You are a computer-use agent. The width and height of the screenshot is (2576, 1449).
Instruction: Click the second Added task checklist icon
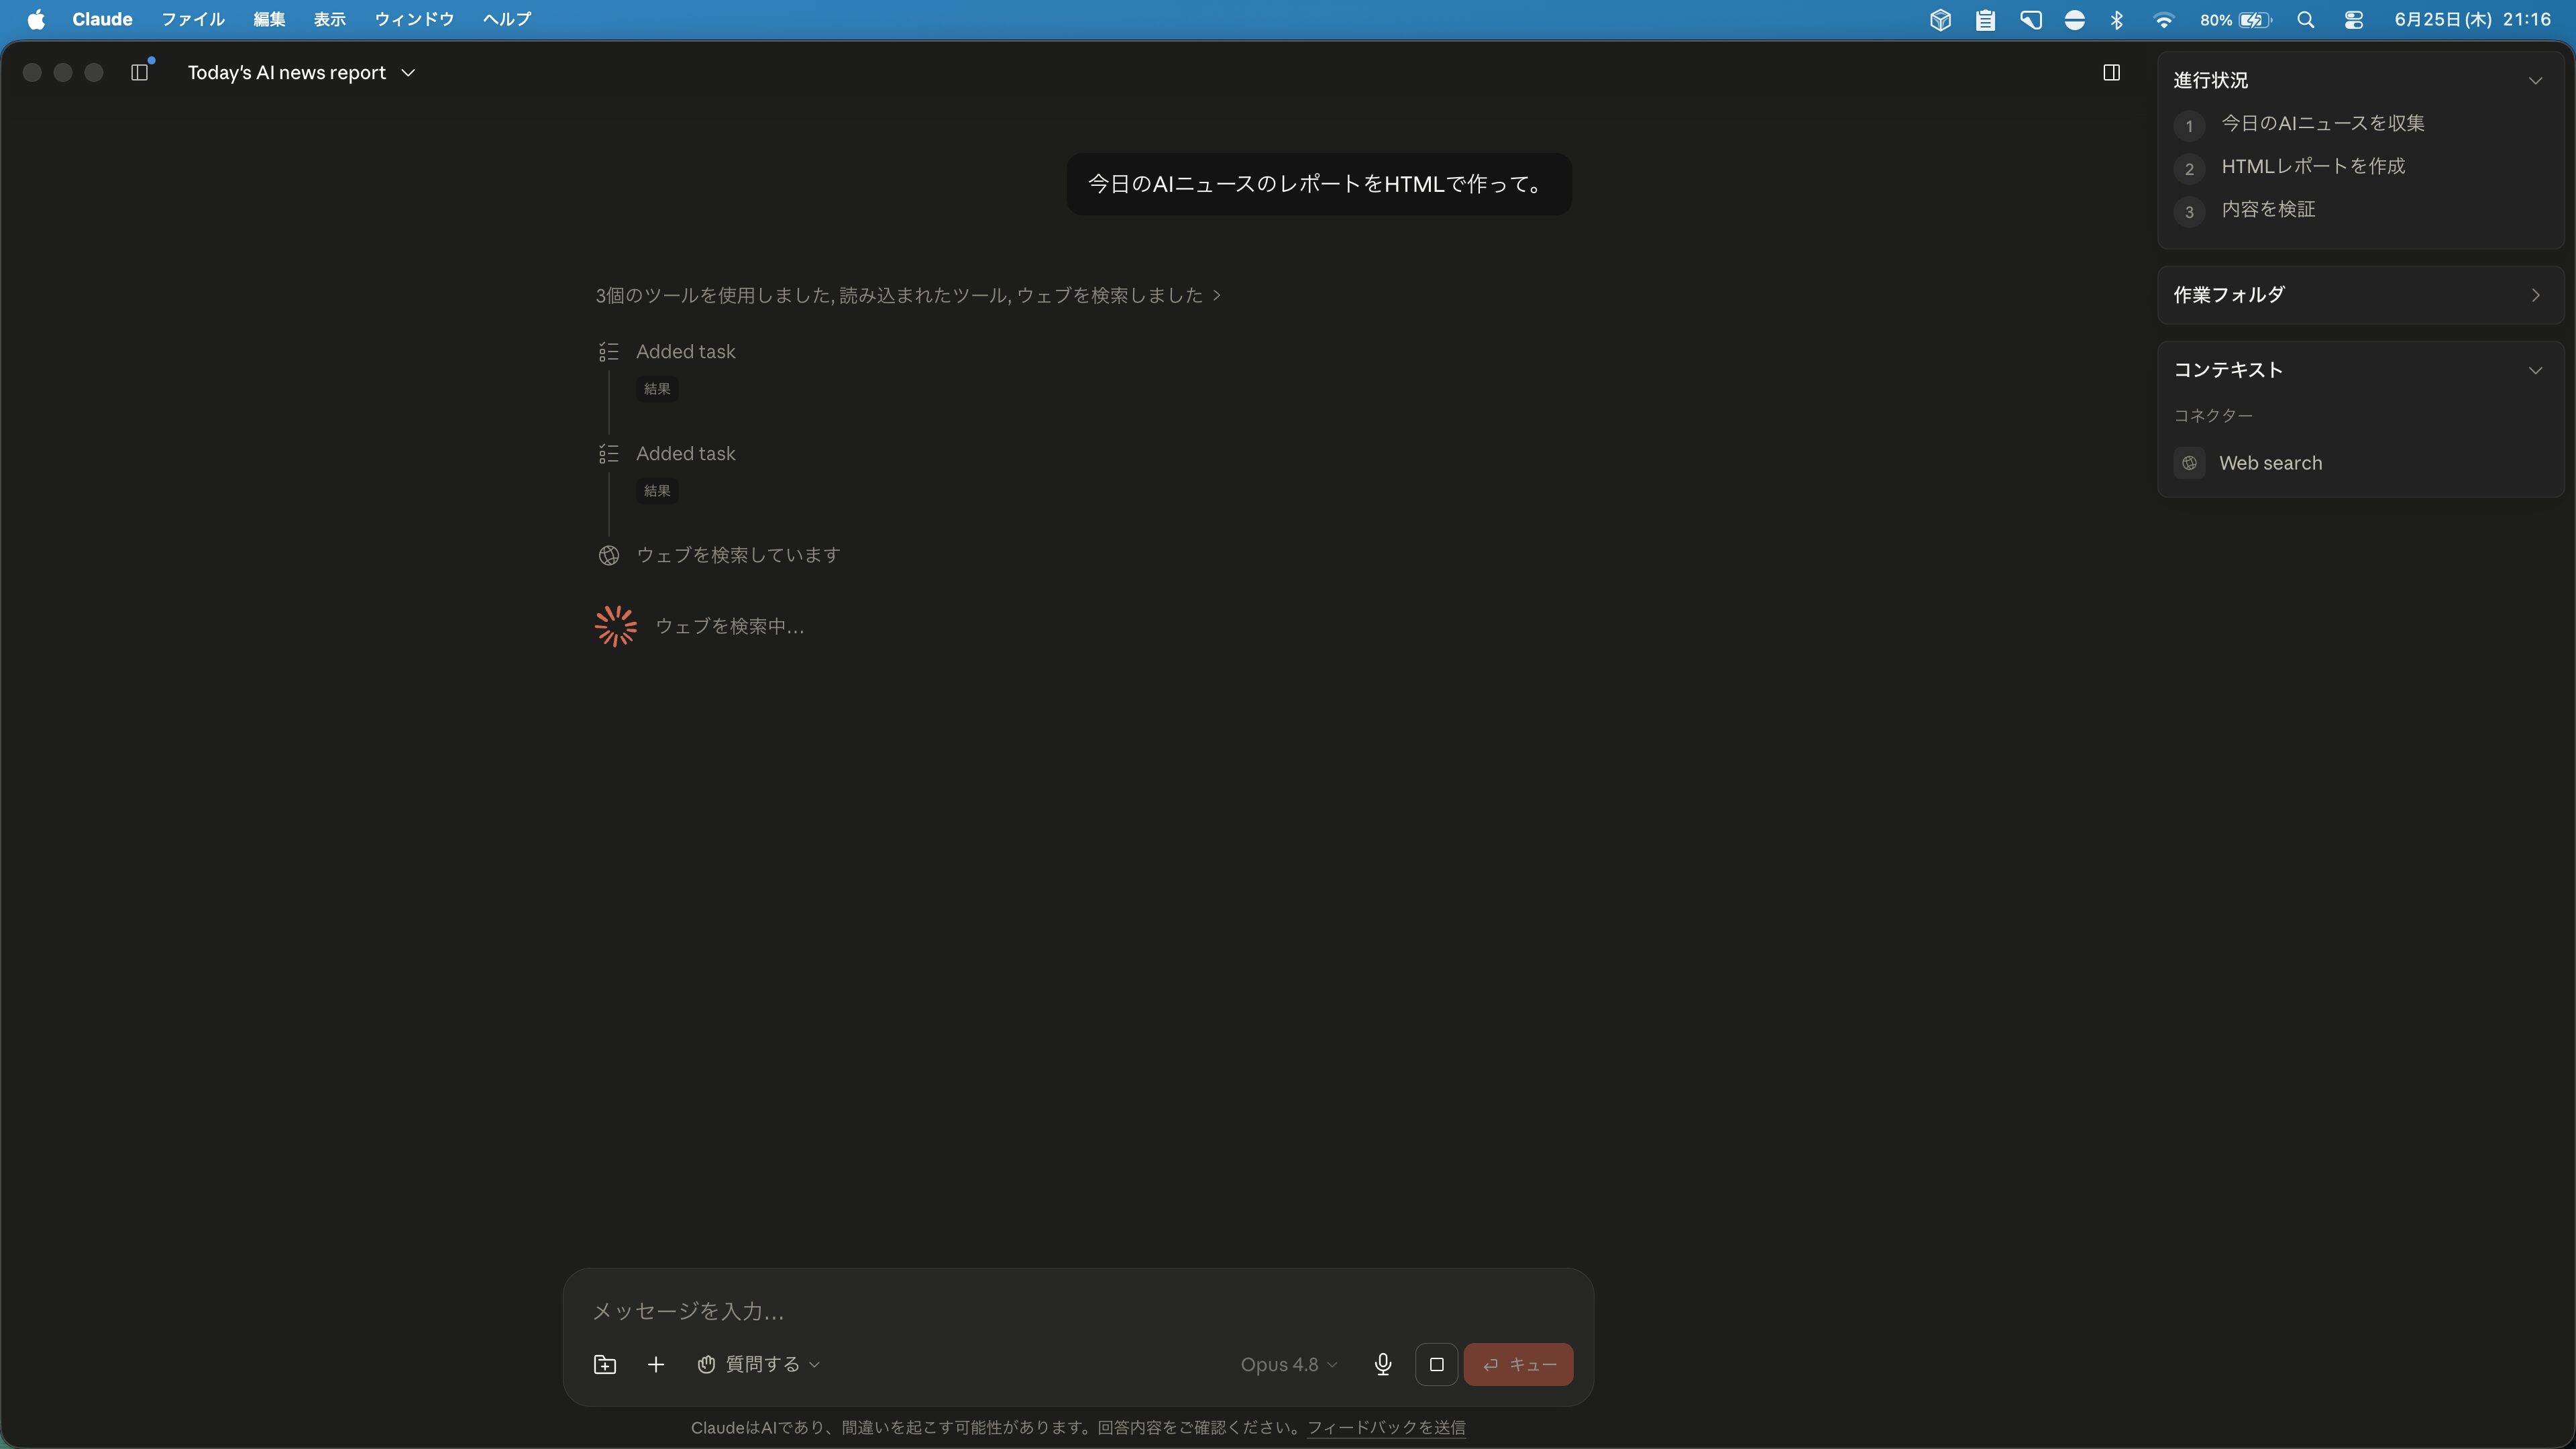tap(608, 454)
